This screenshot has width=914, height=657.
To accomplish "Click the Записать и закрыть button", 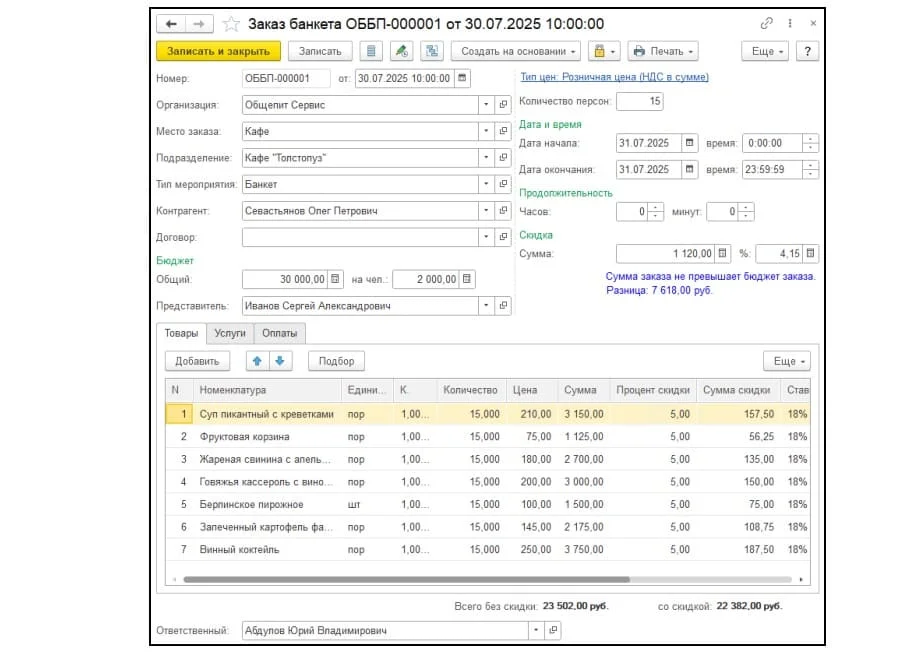I will pyautogui.click(x=219, y=51).
